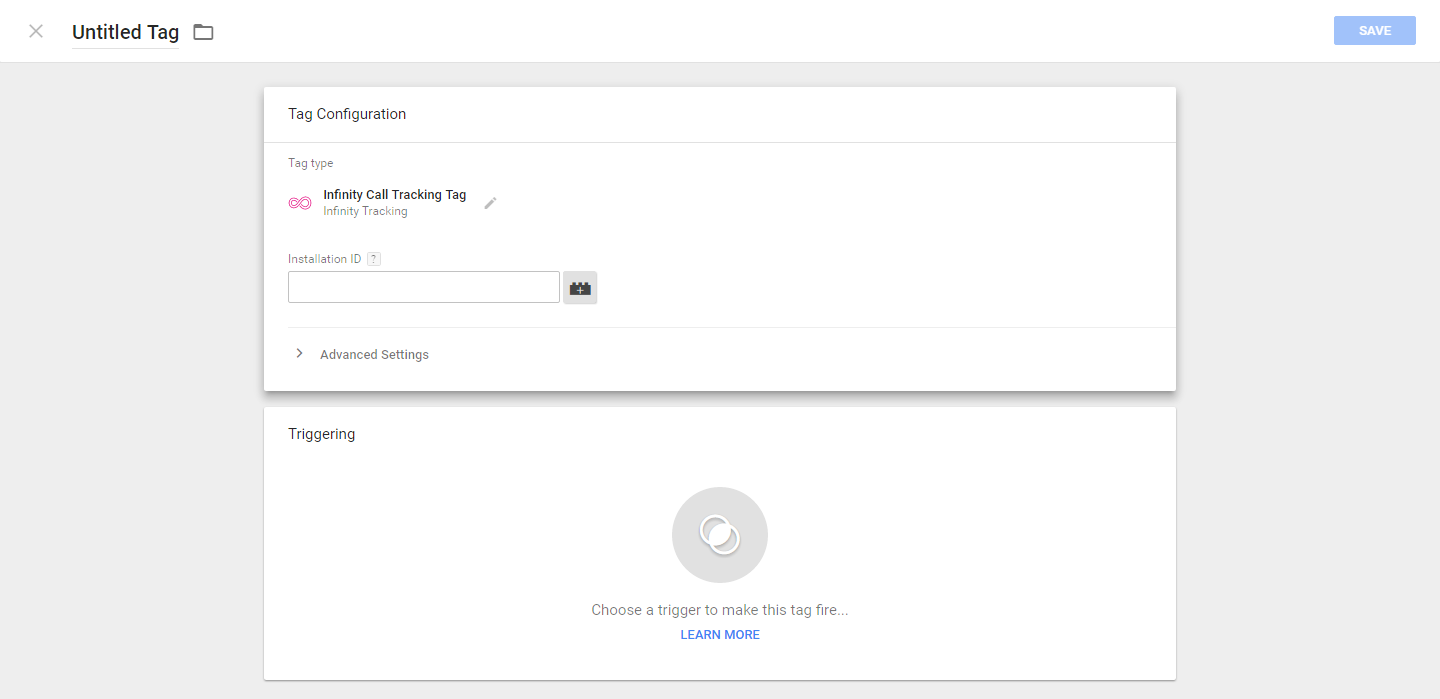Open the Installation ID help question mark
The width and height of the screenshot is (1440, 699).
pos(374,259)
